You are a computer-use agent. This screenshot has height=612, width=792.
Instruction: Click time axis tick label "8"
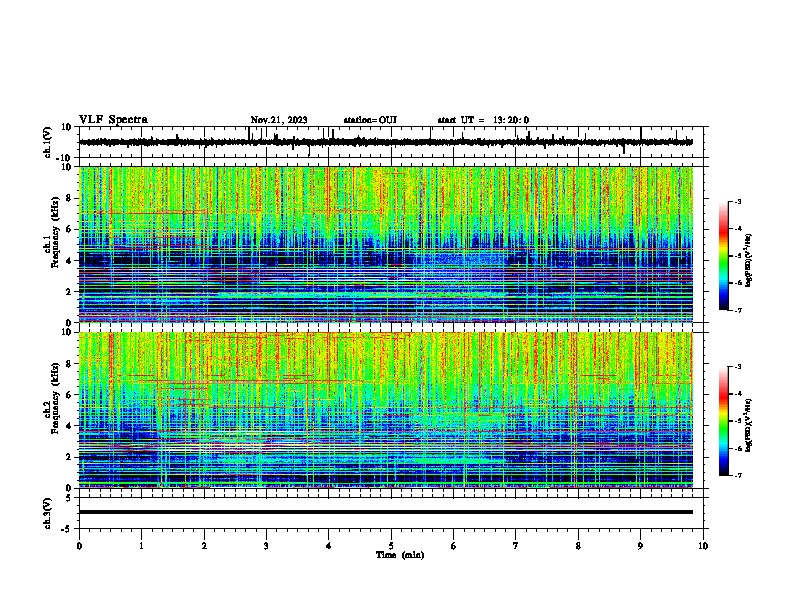[x=578, y=546]
